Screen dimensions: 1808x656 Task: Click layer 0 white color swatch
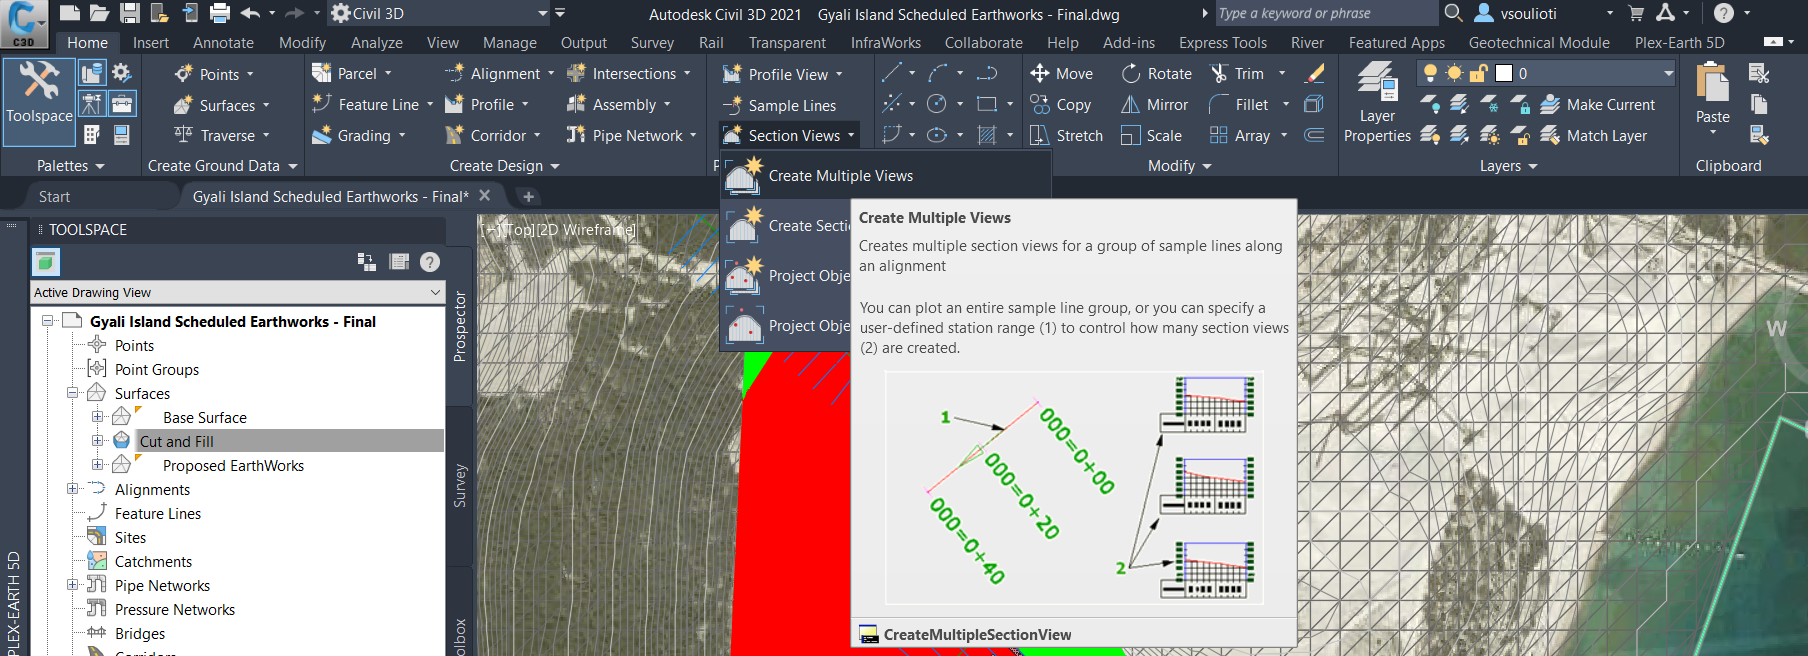1503,73
